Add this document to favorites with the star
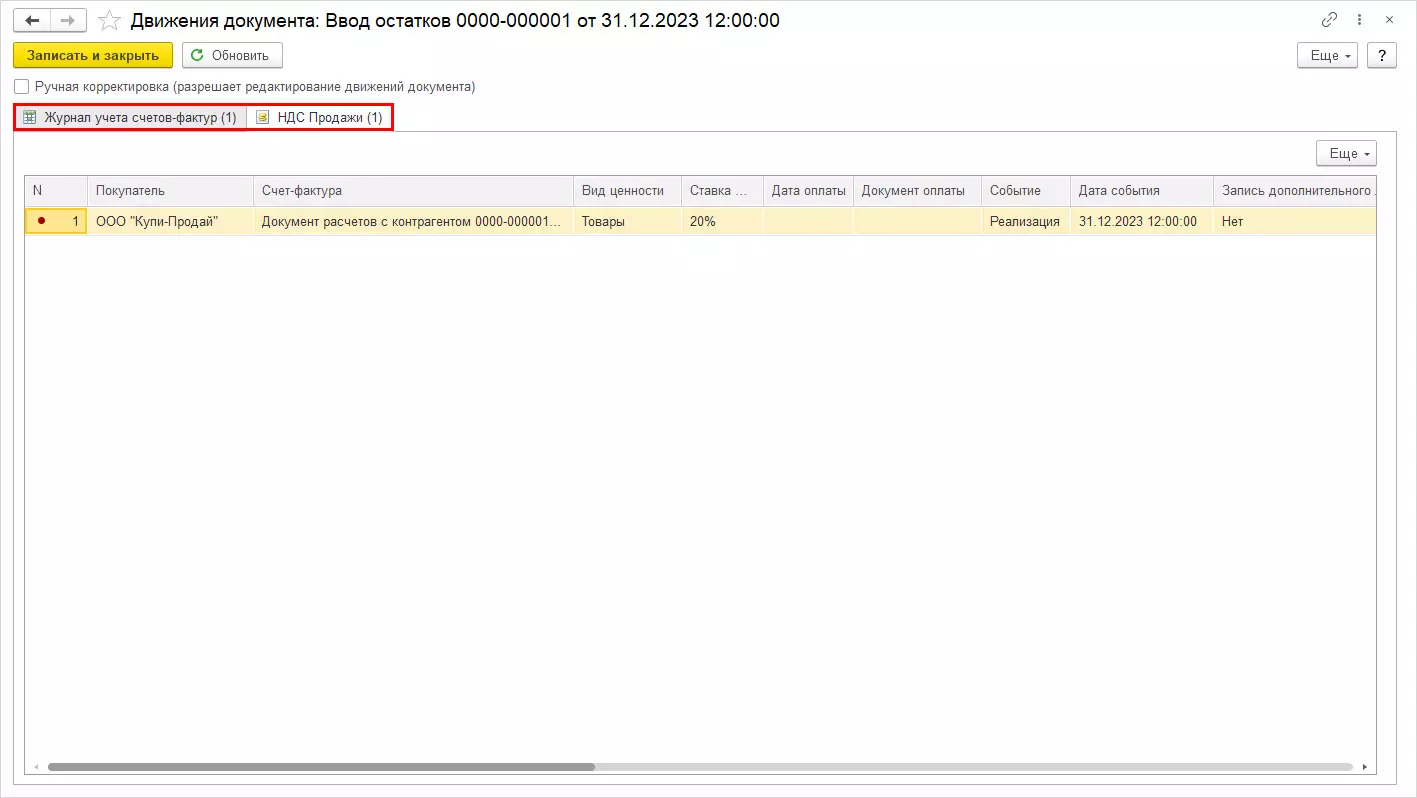This screenshot has width=1417, height=798. pos(110,20)
